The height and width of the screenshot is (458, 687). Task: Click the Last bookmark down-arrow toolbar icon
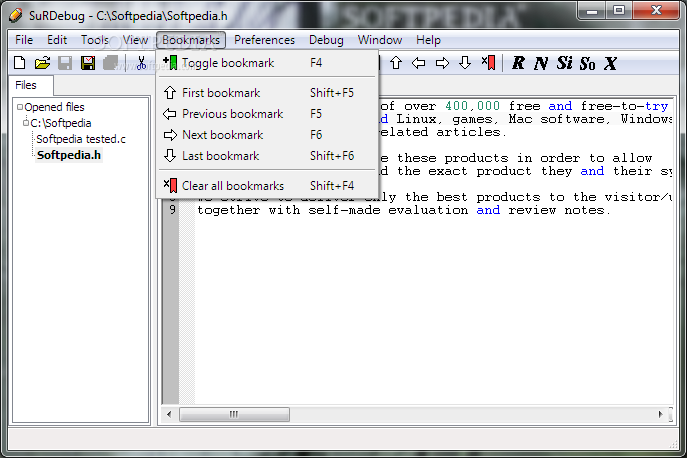[x=465, y=63]
